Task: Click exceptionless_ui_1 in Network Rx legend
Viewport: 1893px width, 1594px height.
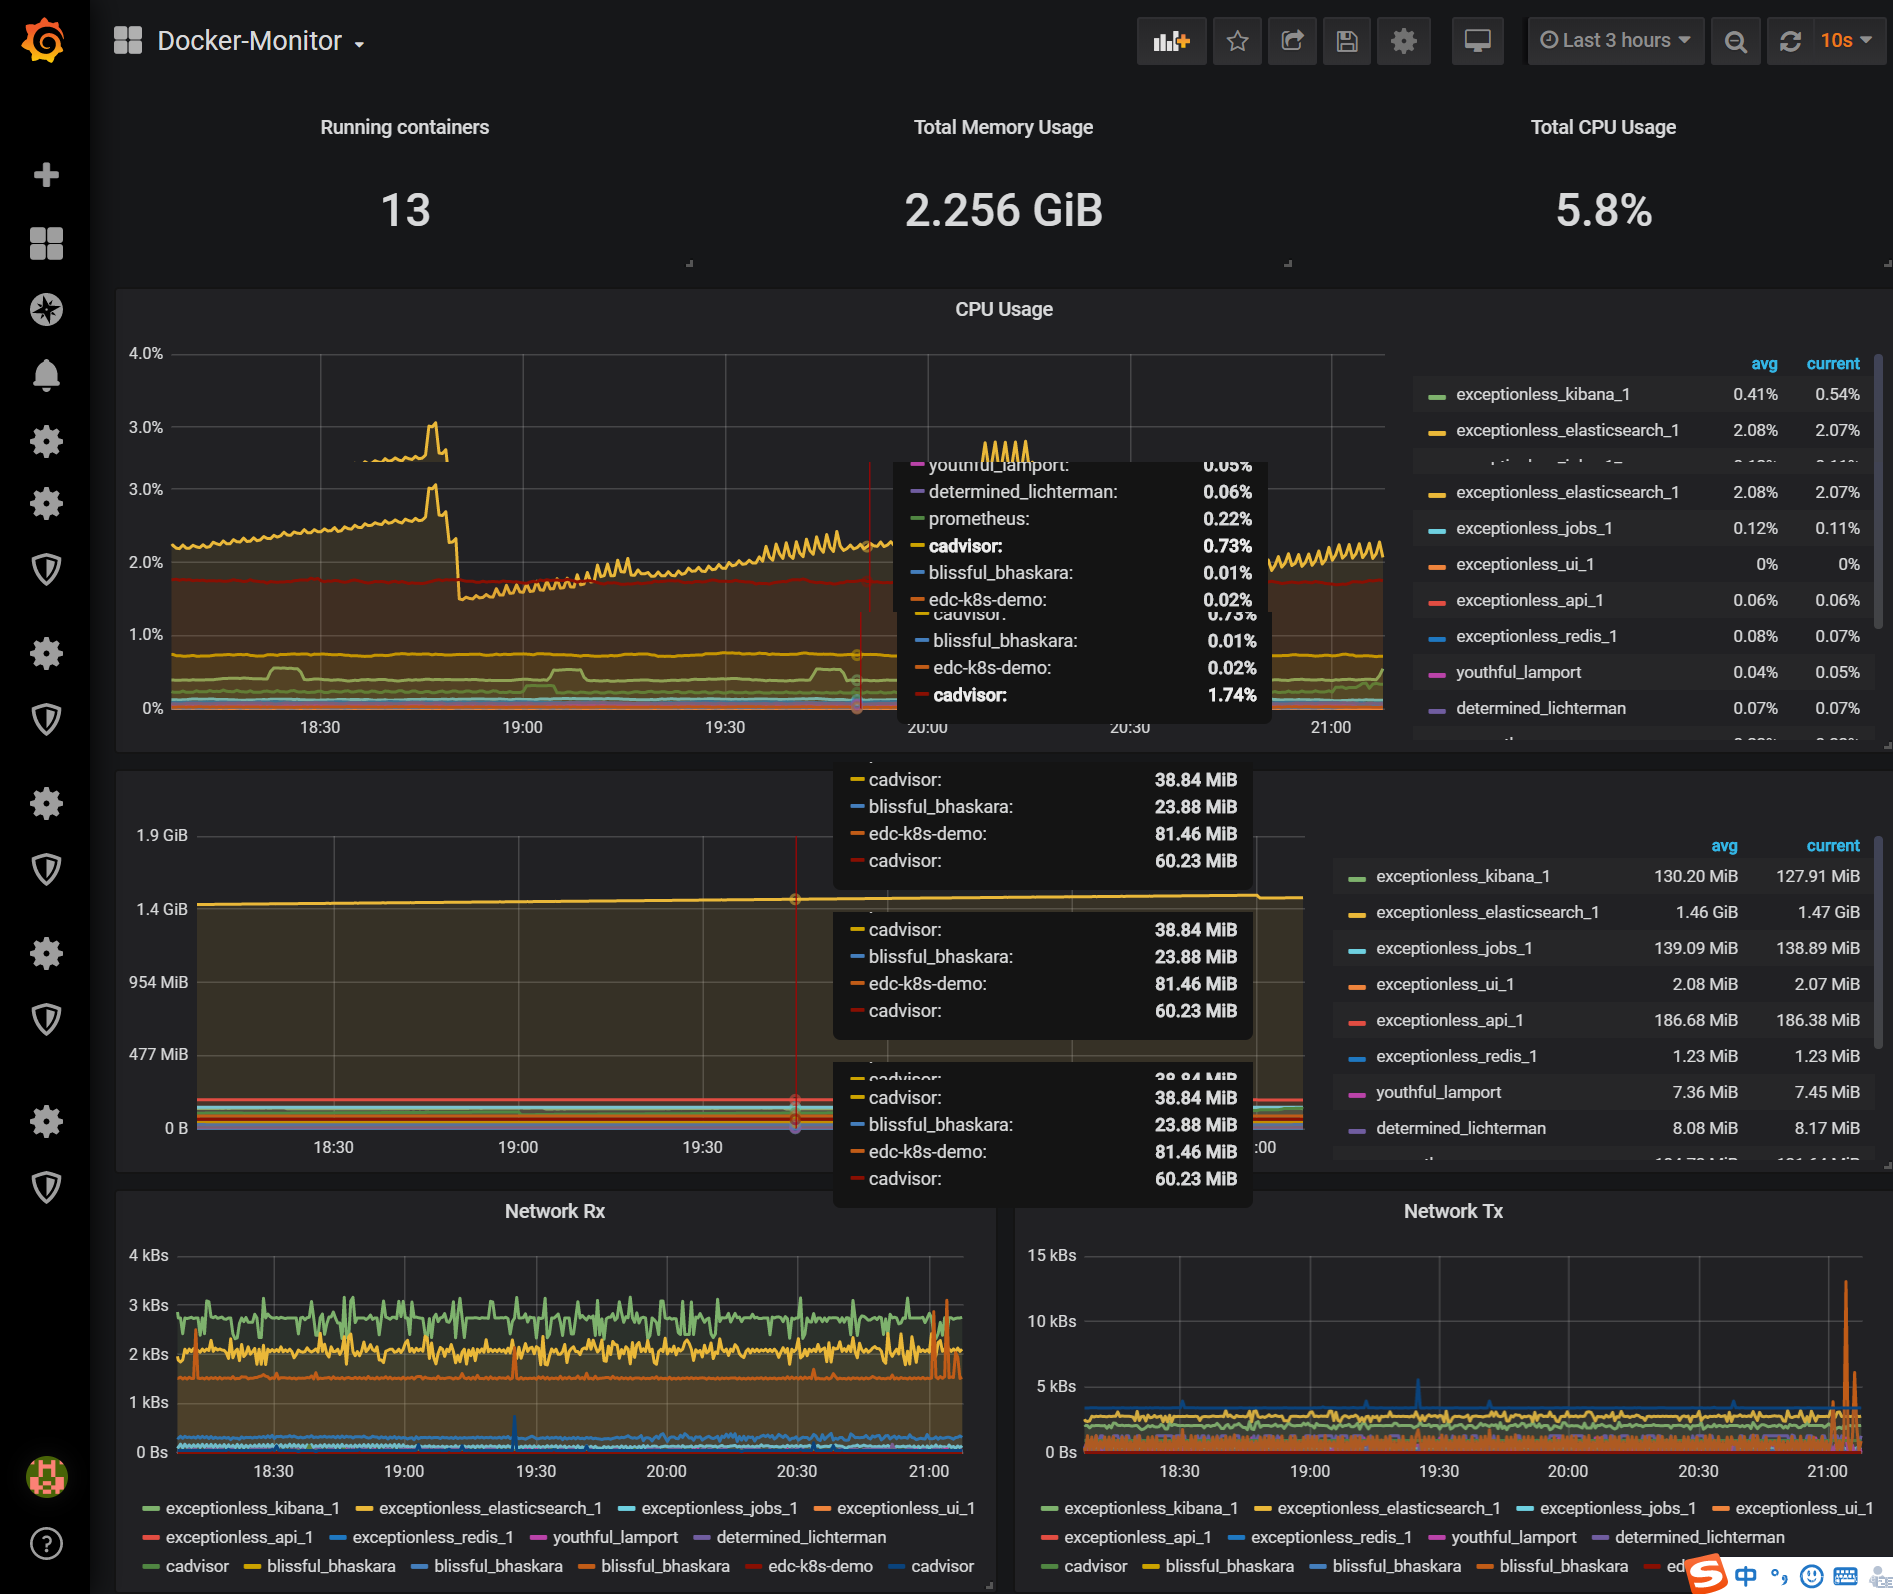Action: [x=905, y=1508]
